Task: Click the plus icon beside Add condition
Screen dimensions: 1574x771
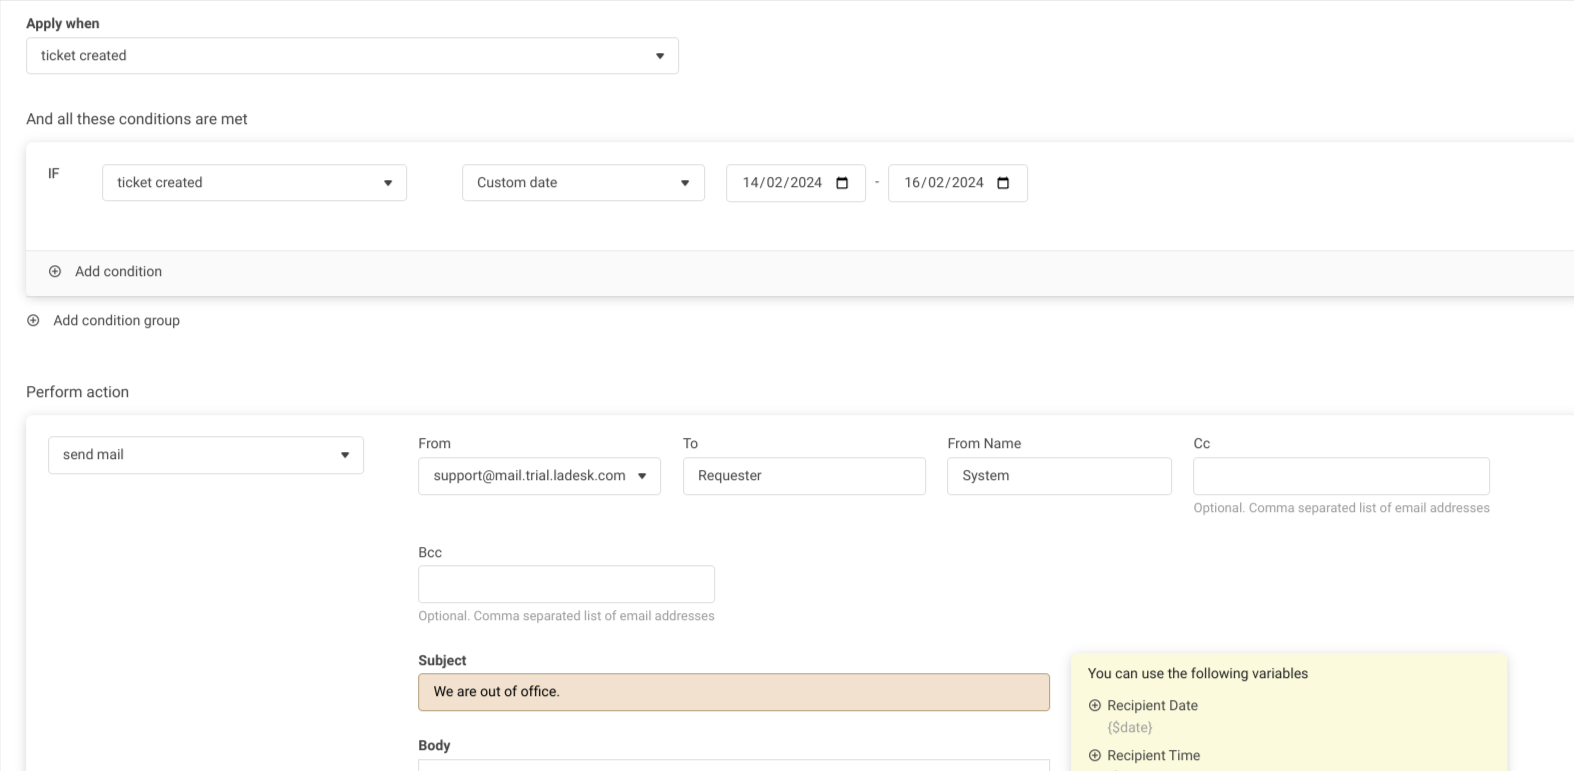Action: [55, 271]
